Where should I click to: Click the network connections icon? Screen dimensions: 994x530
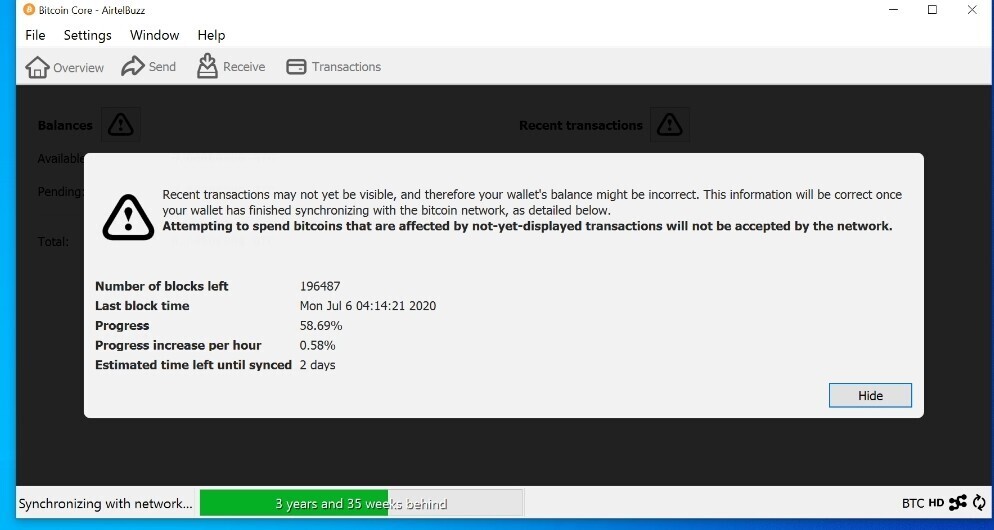tap(958, 503)
